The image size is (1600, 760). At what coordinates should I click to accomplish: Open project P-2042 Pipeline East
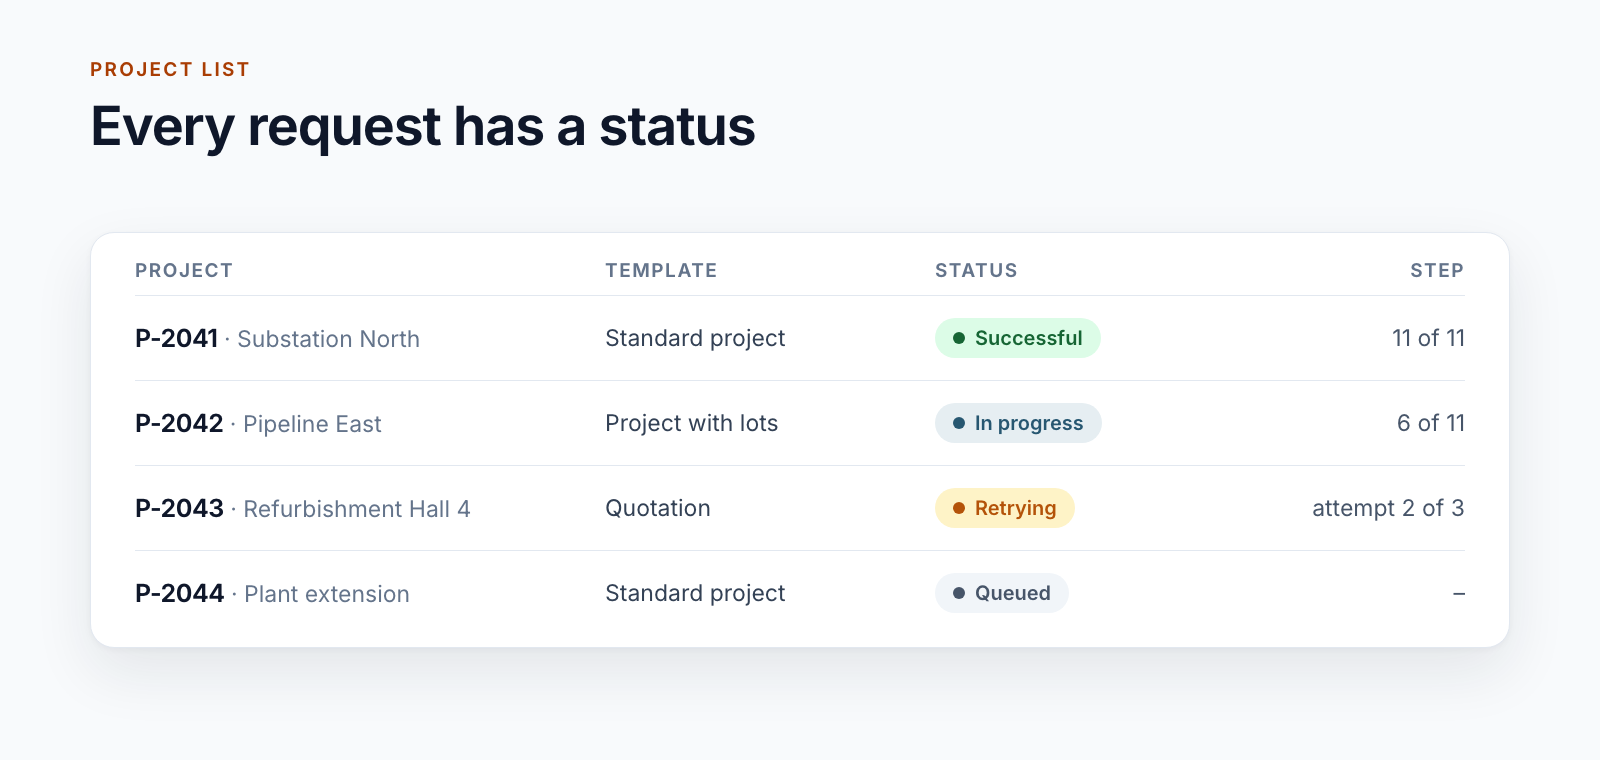pyautogui.click(x=258, y=424)
